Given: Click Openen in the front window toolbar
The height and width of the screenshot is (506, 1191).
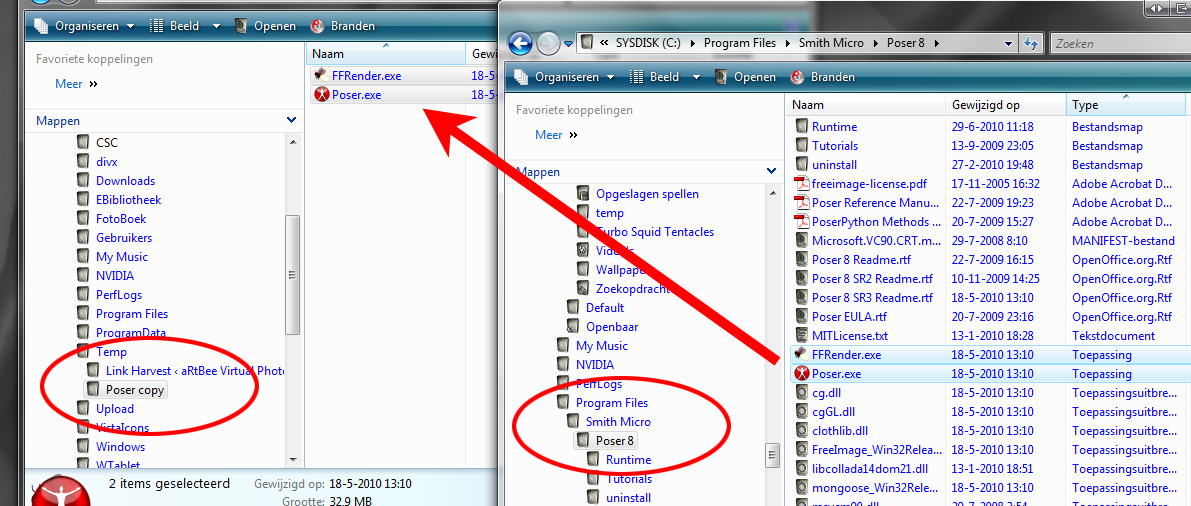Looking at the screenshot, I should click(x=744, y=77).
